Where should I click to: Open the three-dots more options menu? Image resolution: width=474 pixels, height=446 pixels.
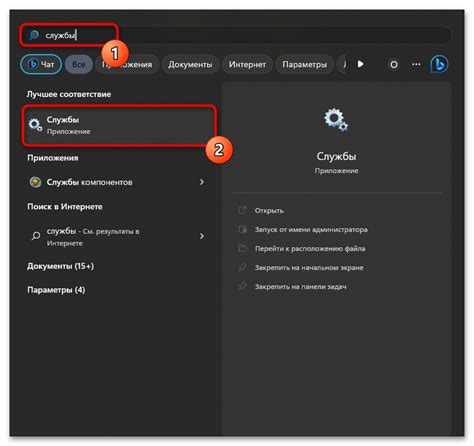tap(416, 64)
